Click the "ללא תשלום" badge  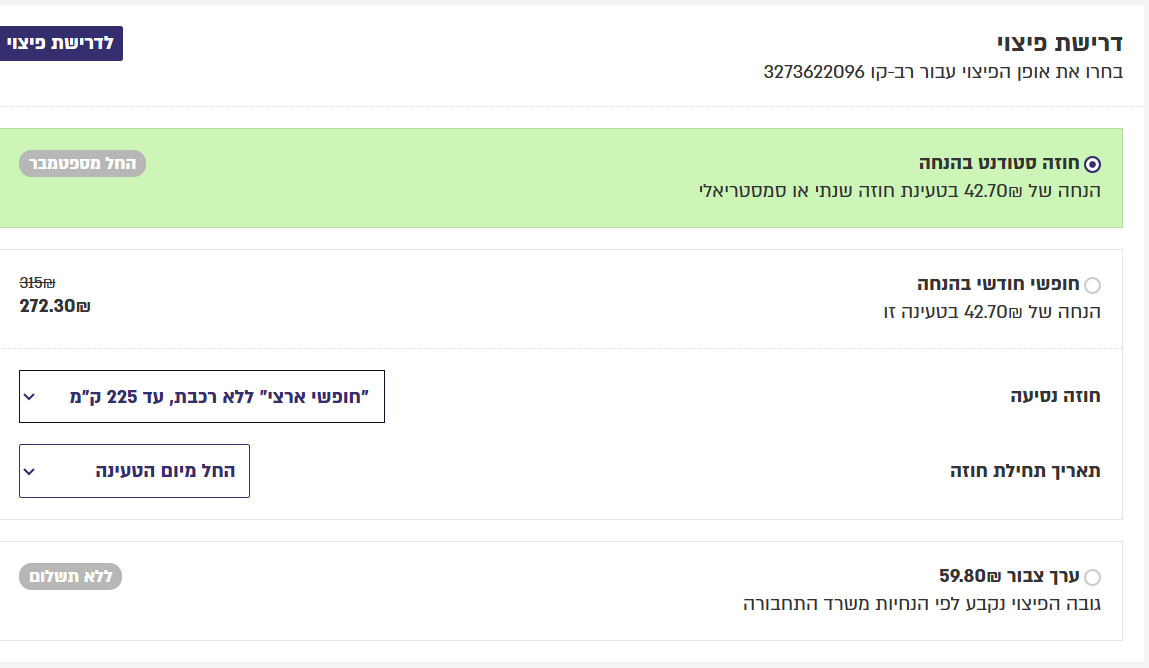pos(71,576)
